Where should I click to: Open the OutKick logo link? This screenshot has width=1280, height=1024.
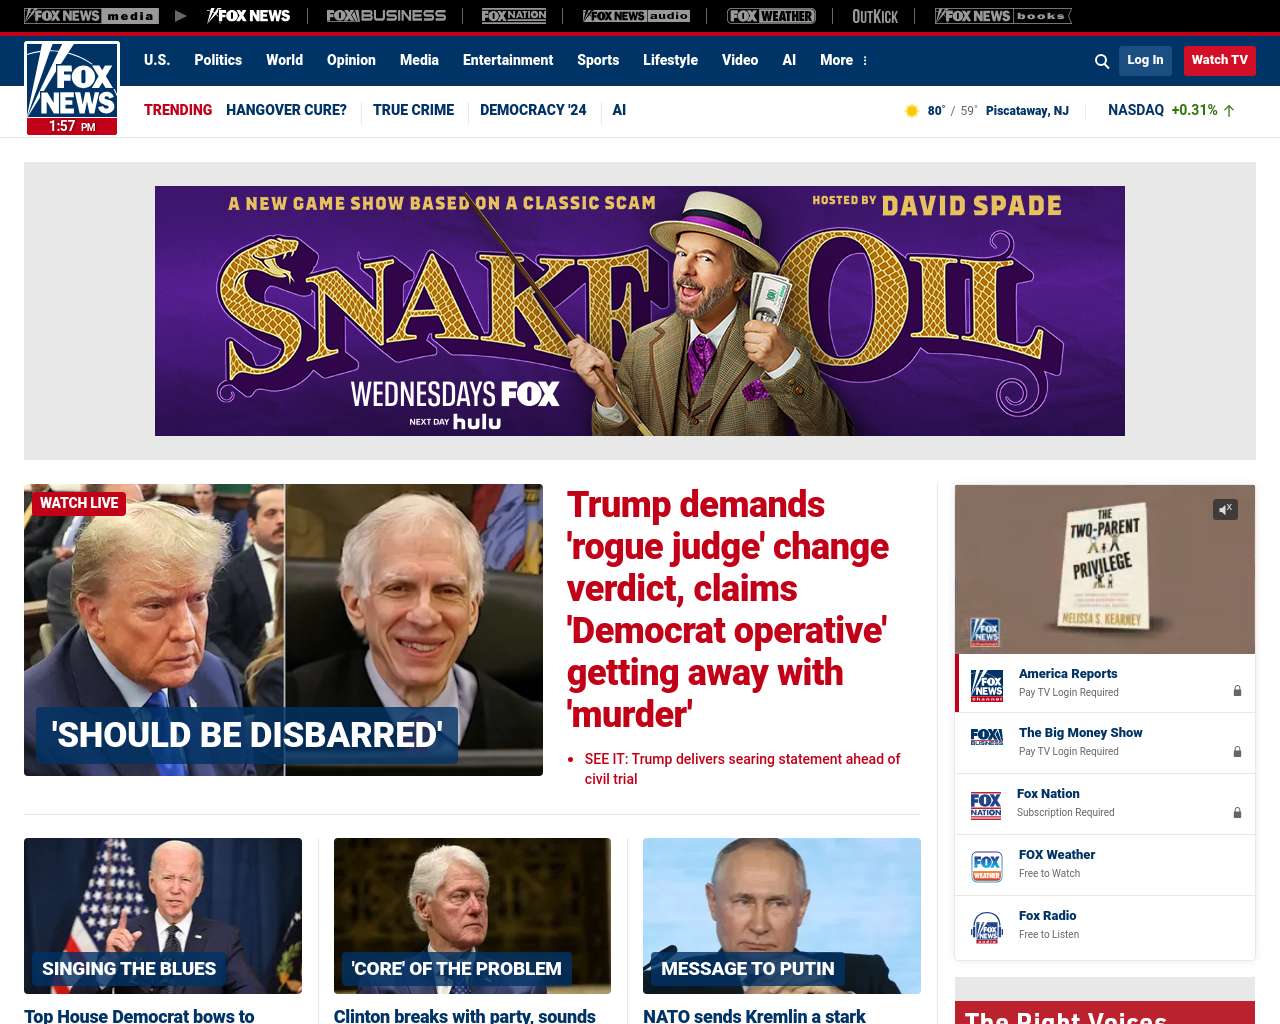(x=875, y=16)
